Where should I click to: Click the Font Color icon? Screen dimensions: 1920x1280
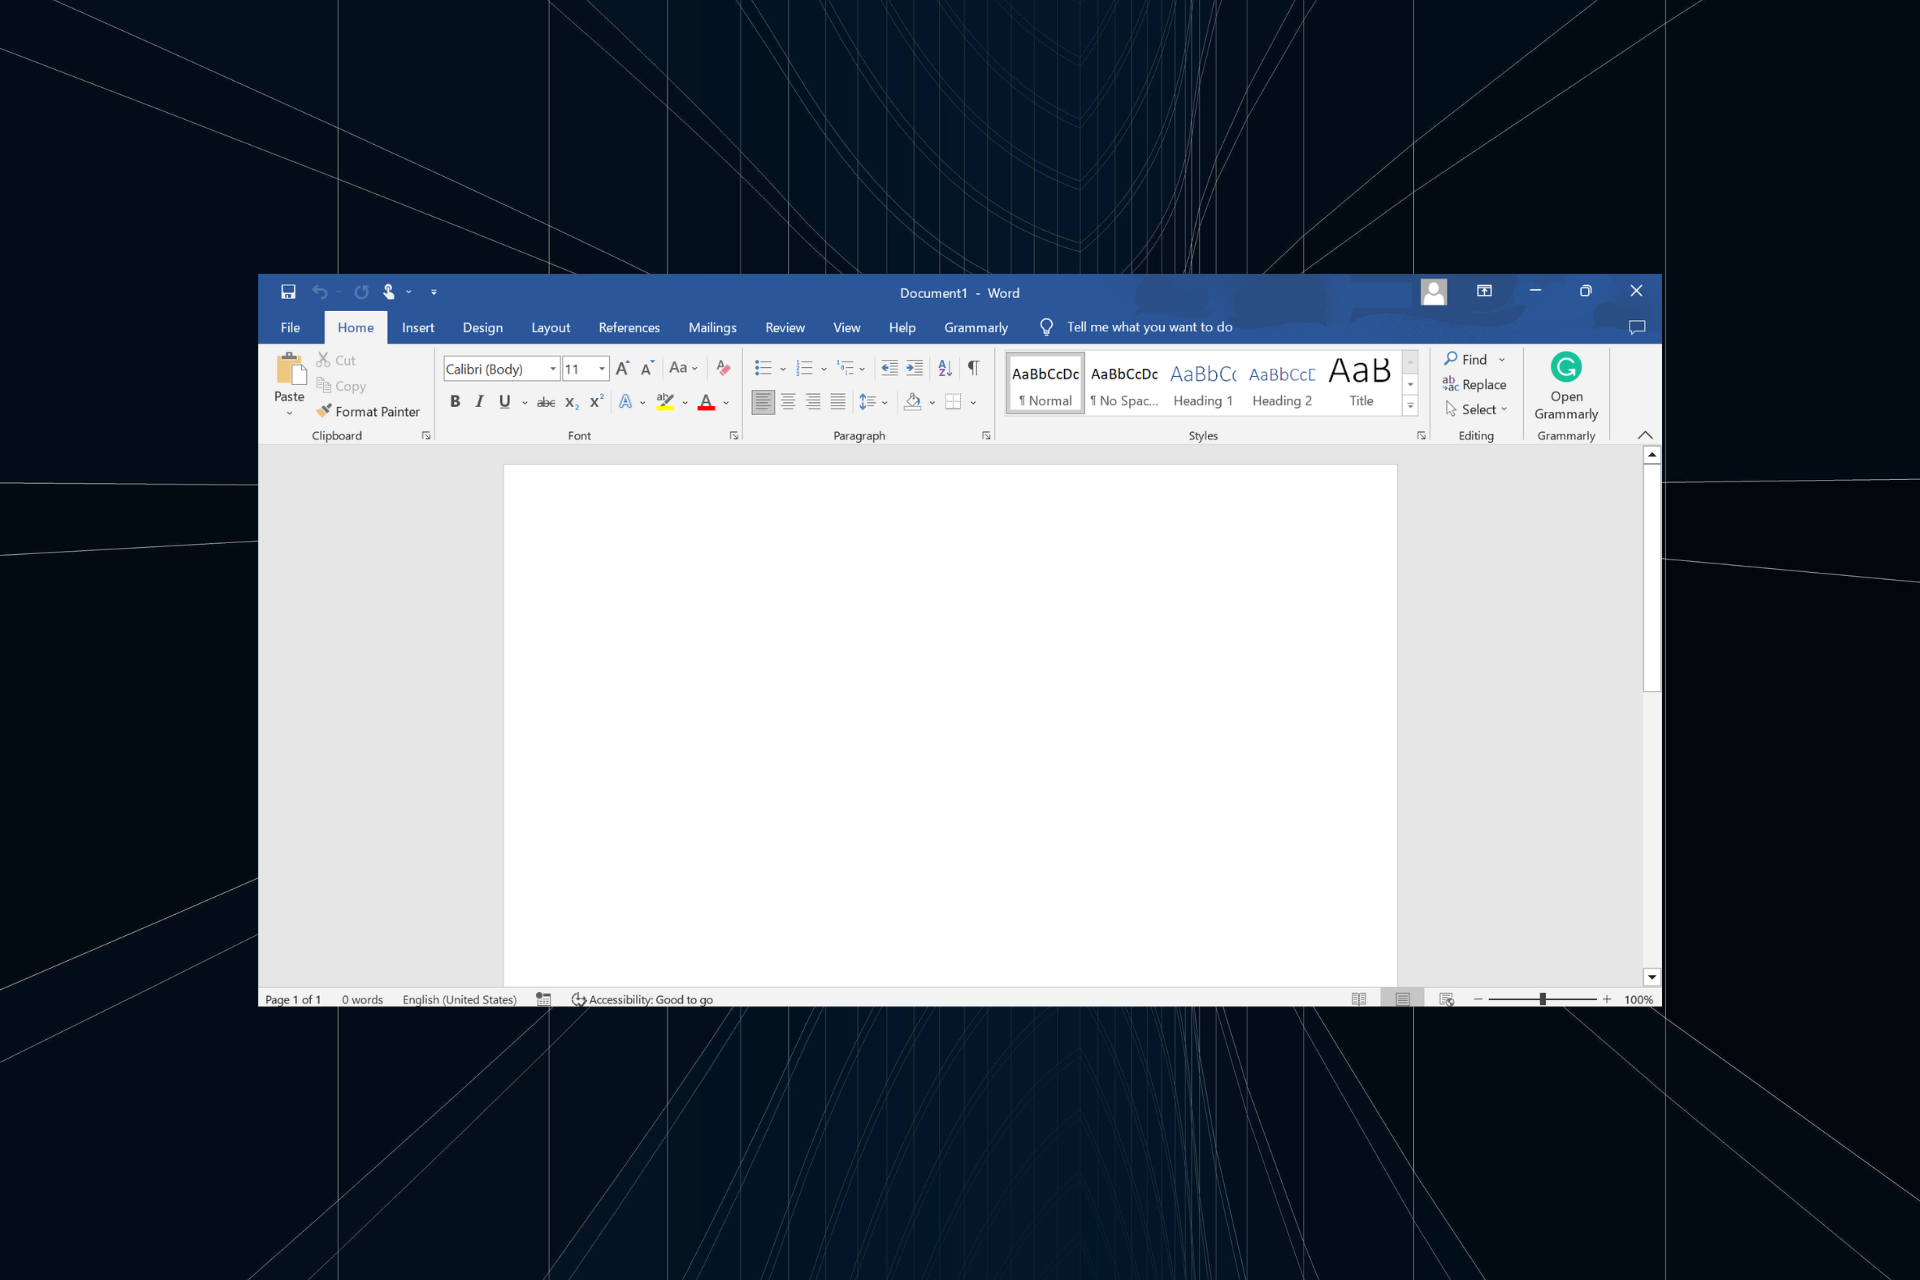point(709,403)
